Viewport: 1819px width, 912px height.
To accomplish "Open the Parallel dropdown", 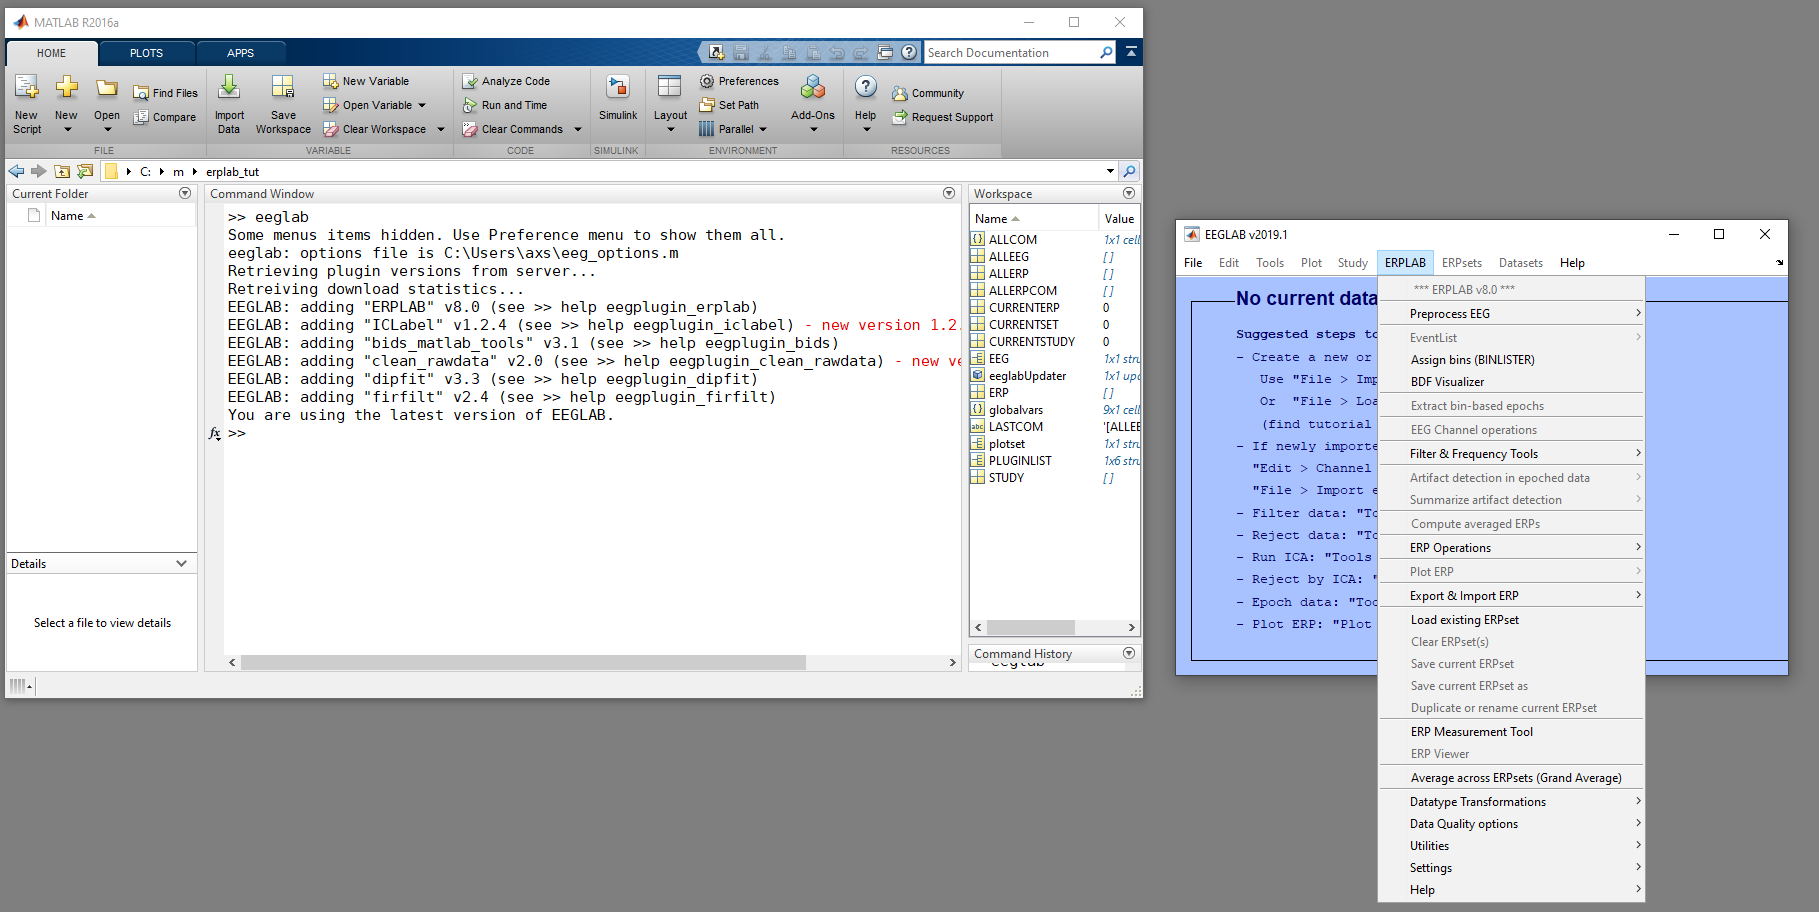I will 762,129.
